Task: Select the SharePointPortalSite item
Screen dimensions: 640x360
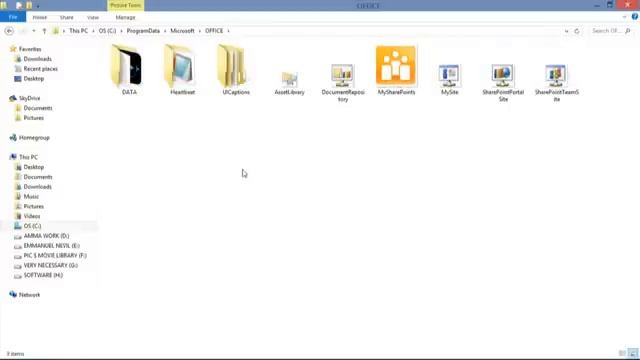Action: [x=503, y=83]
